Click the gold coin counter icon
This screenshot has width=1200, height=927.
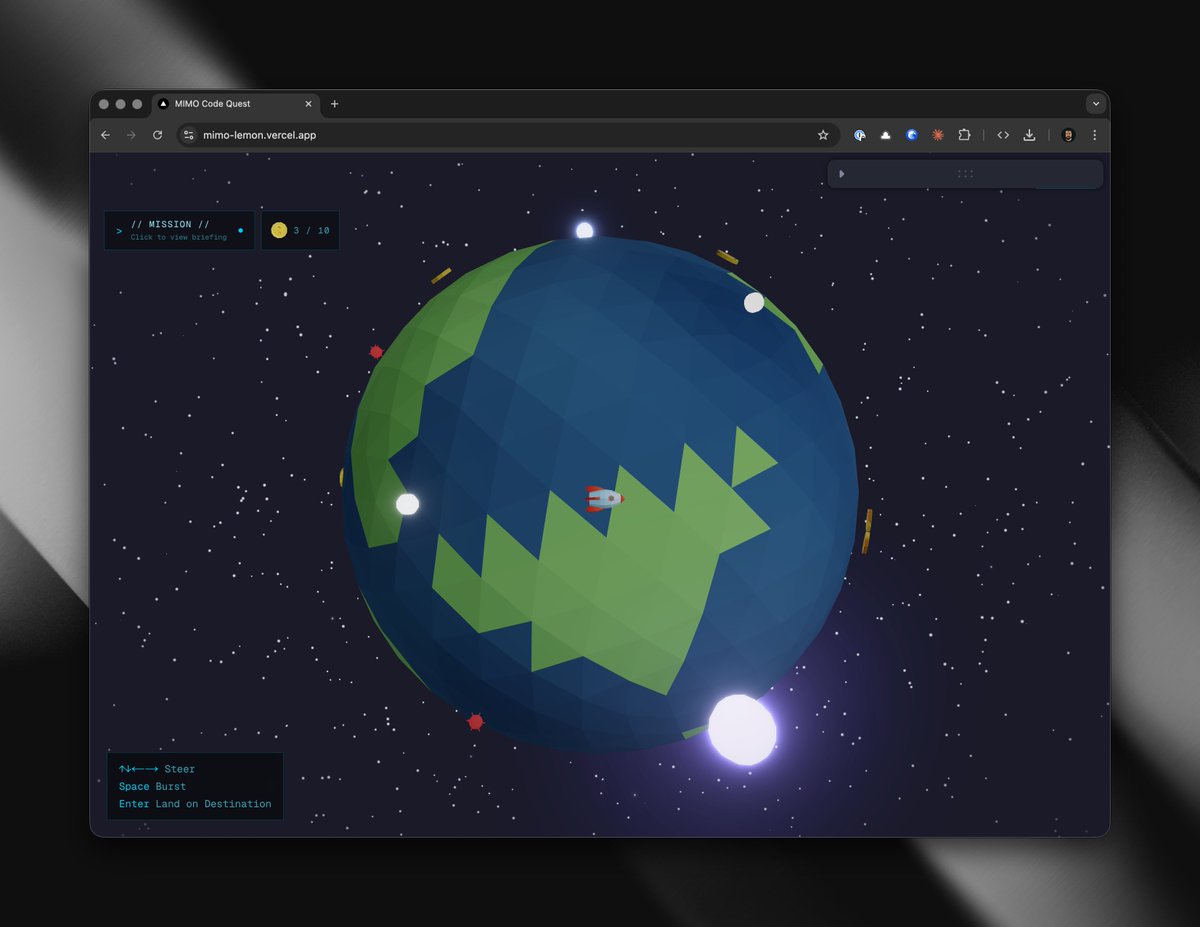click(279, 230)
